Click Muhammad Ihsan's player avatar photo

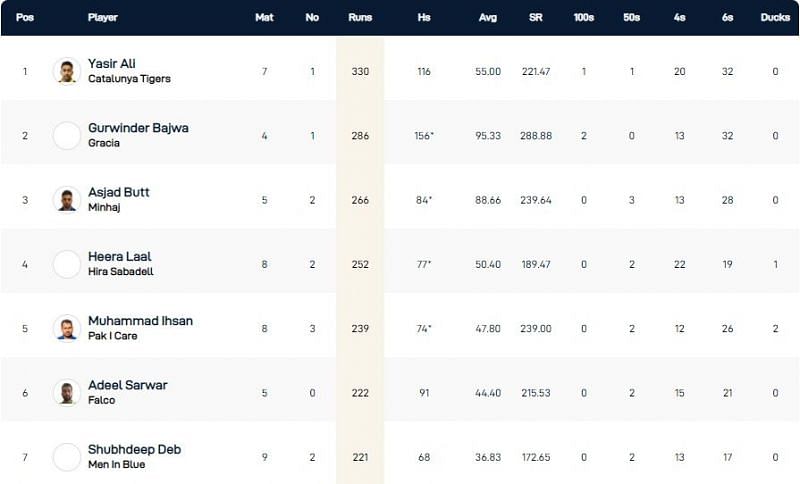[66, 328]
